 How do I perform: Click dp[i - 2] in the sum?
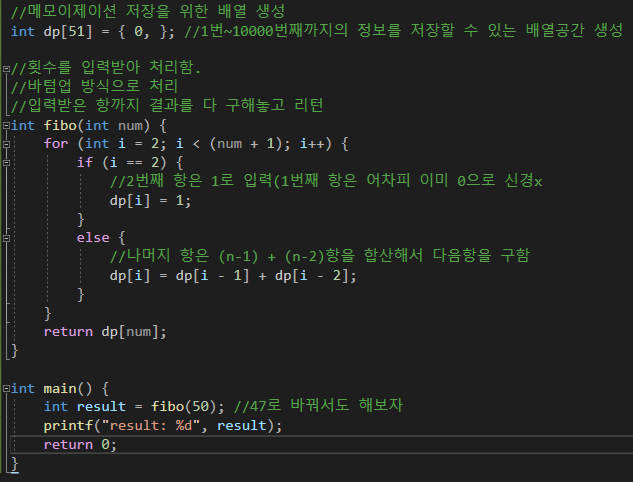point(311,276)
